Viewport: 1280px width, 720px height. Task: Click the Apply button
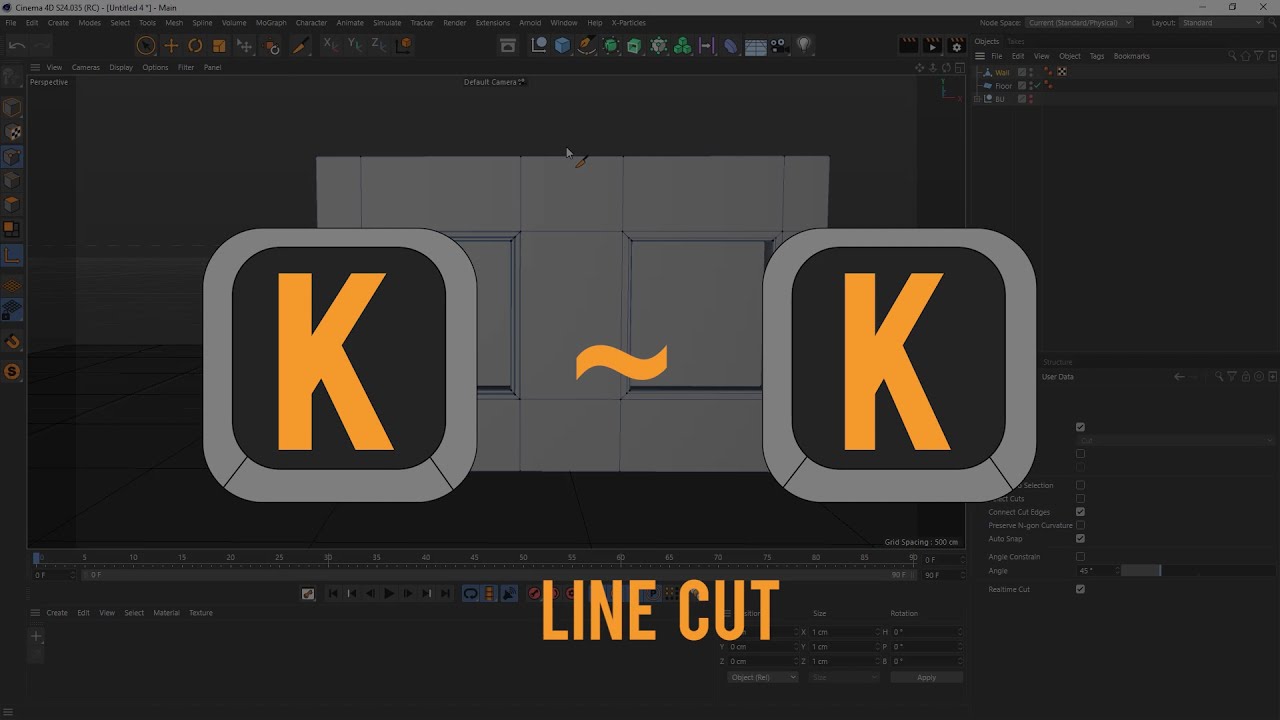click(926, 677)
